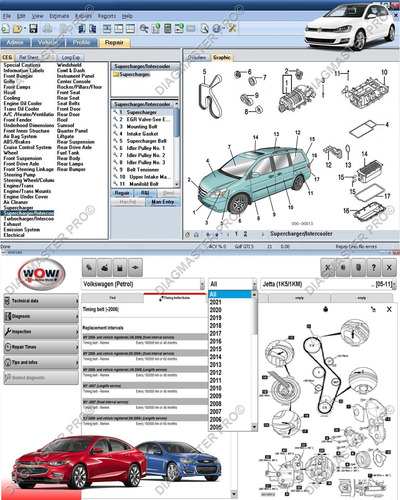Select the Repair tab
This screenshot has width=400, height=500.
point(114,43)
